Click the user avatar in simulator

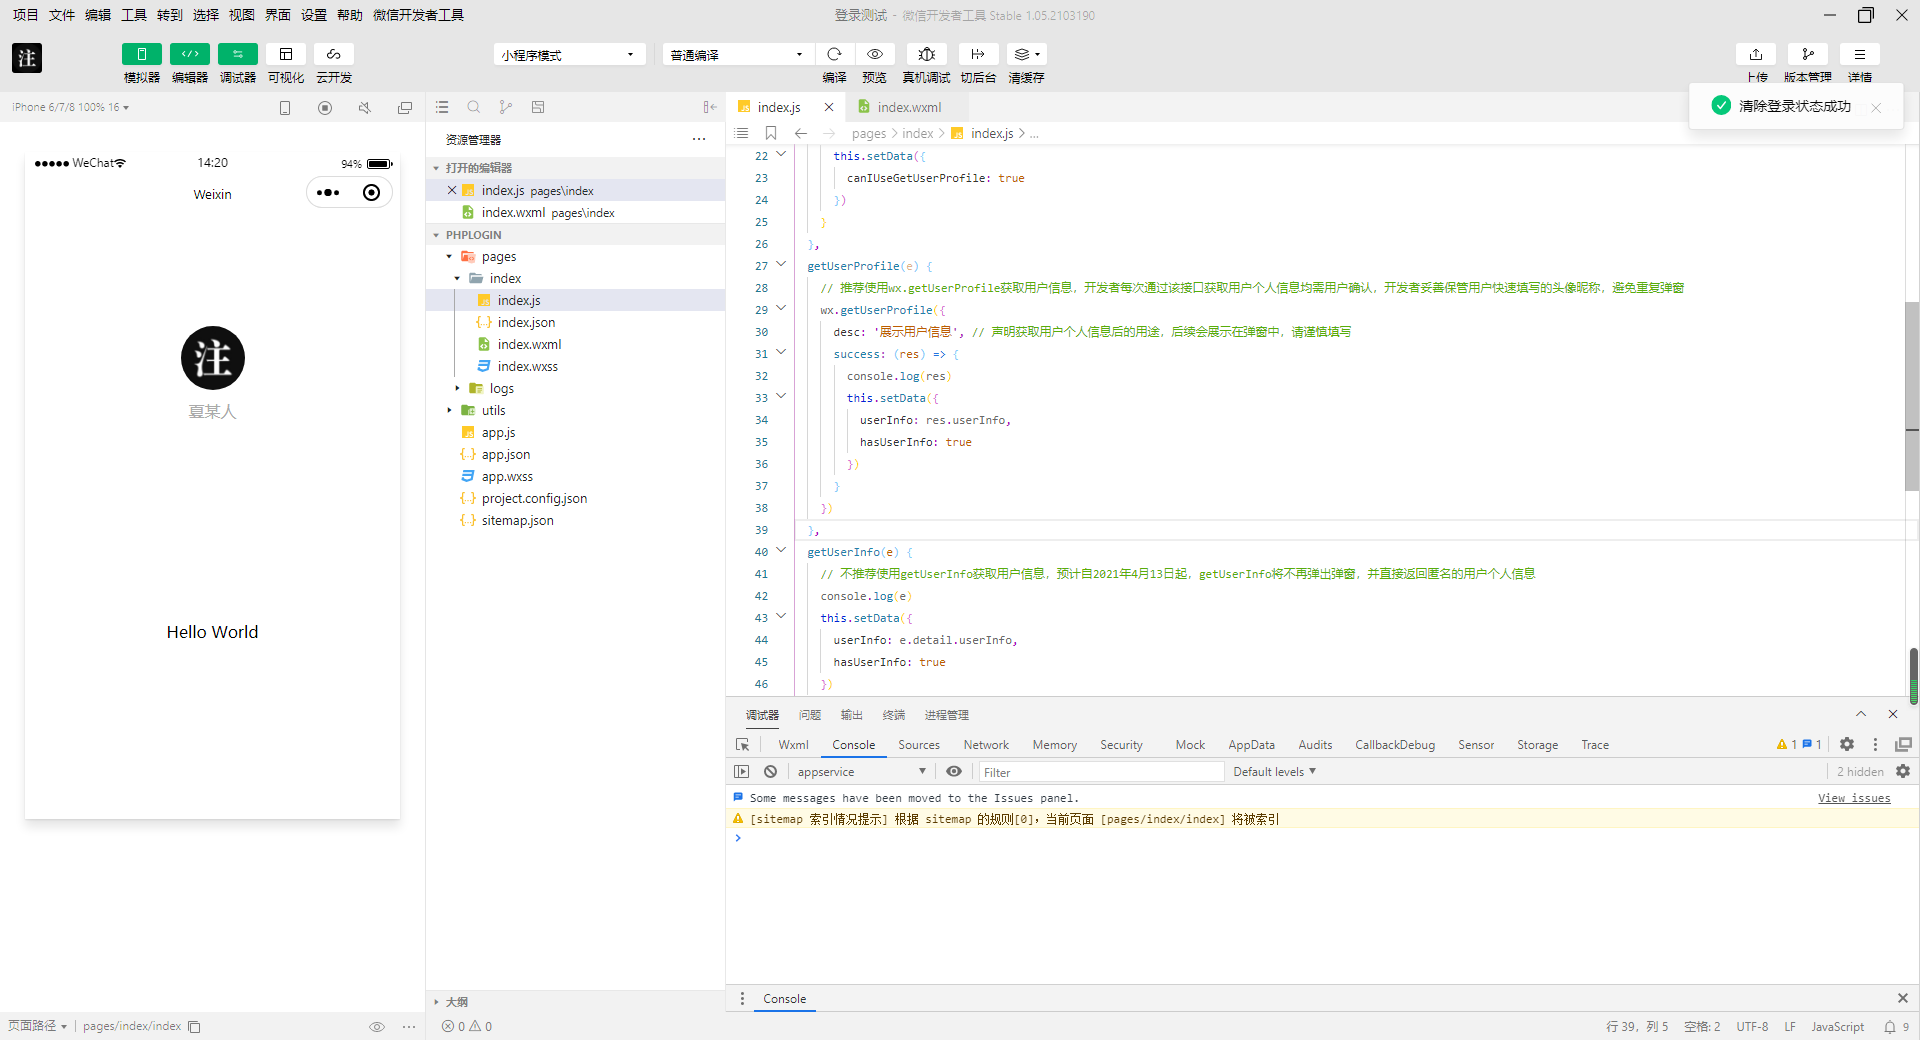point(212,358)
